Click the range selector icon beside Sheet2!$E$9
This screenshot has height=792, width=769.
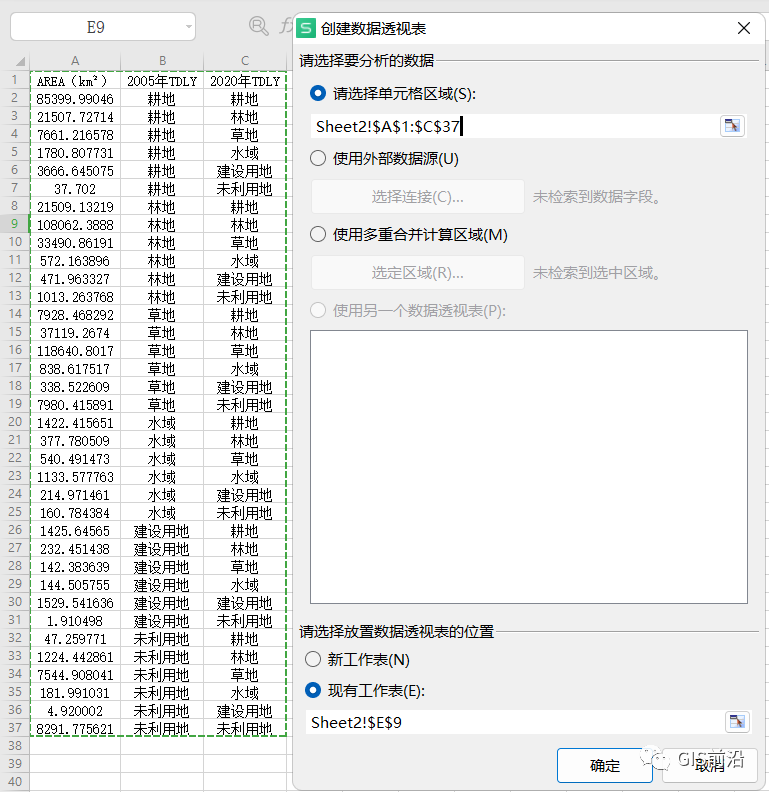[x=737, y=722]
